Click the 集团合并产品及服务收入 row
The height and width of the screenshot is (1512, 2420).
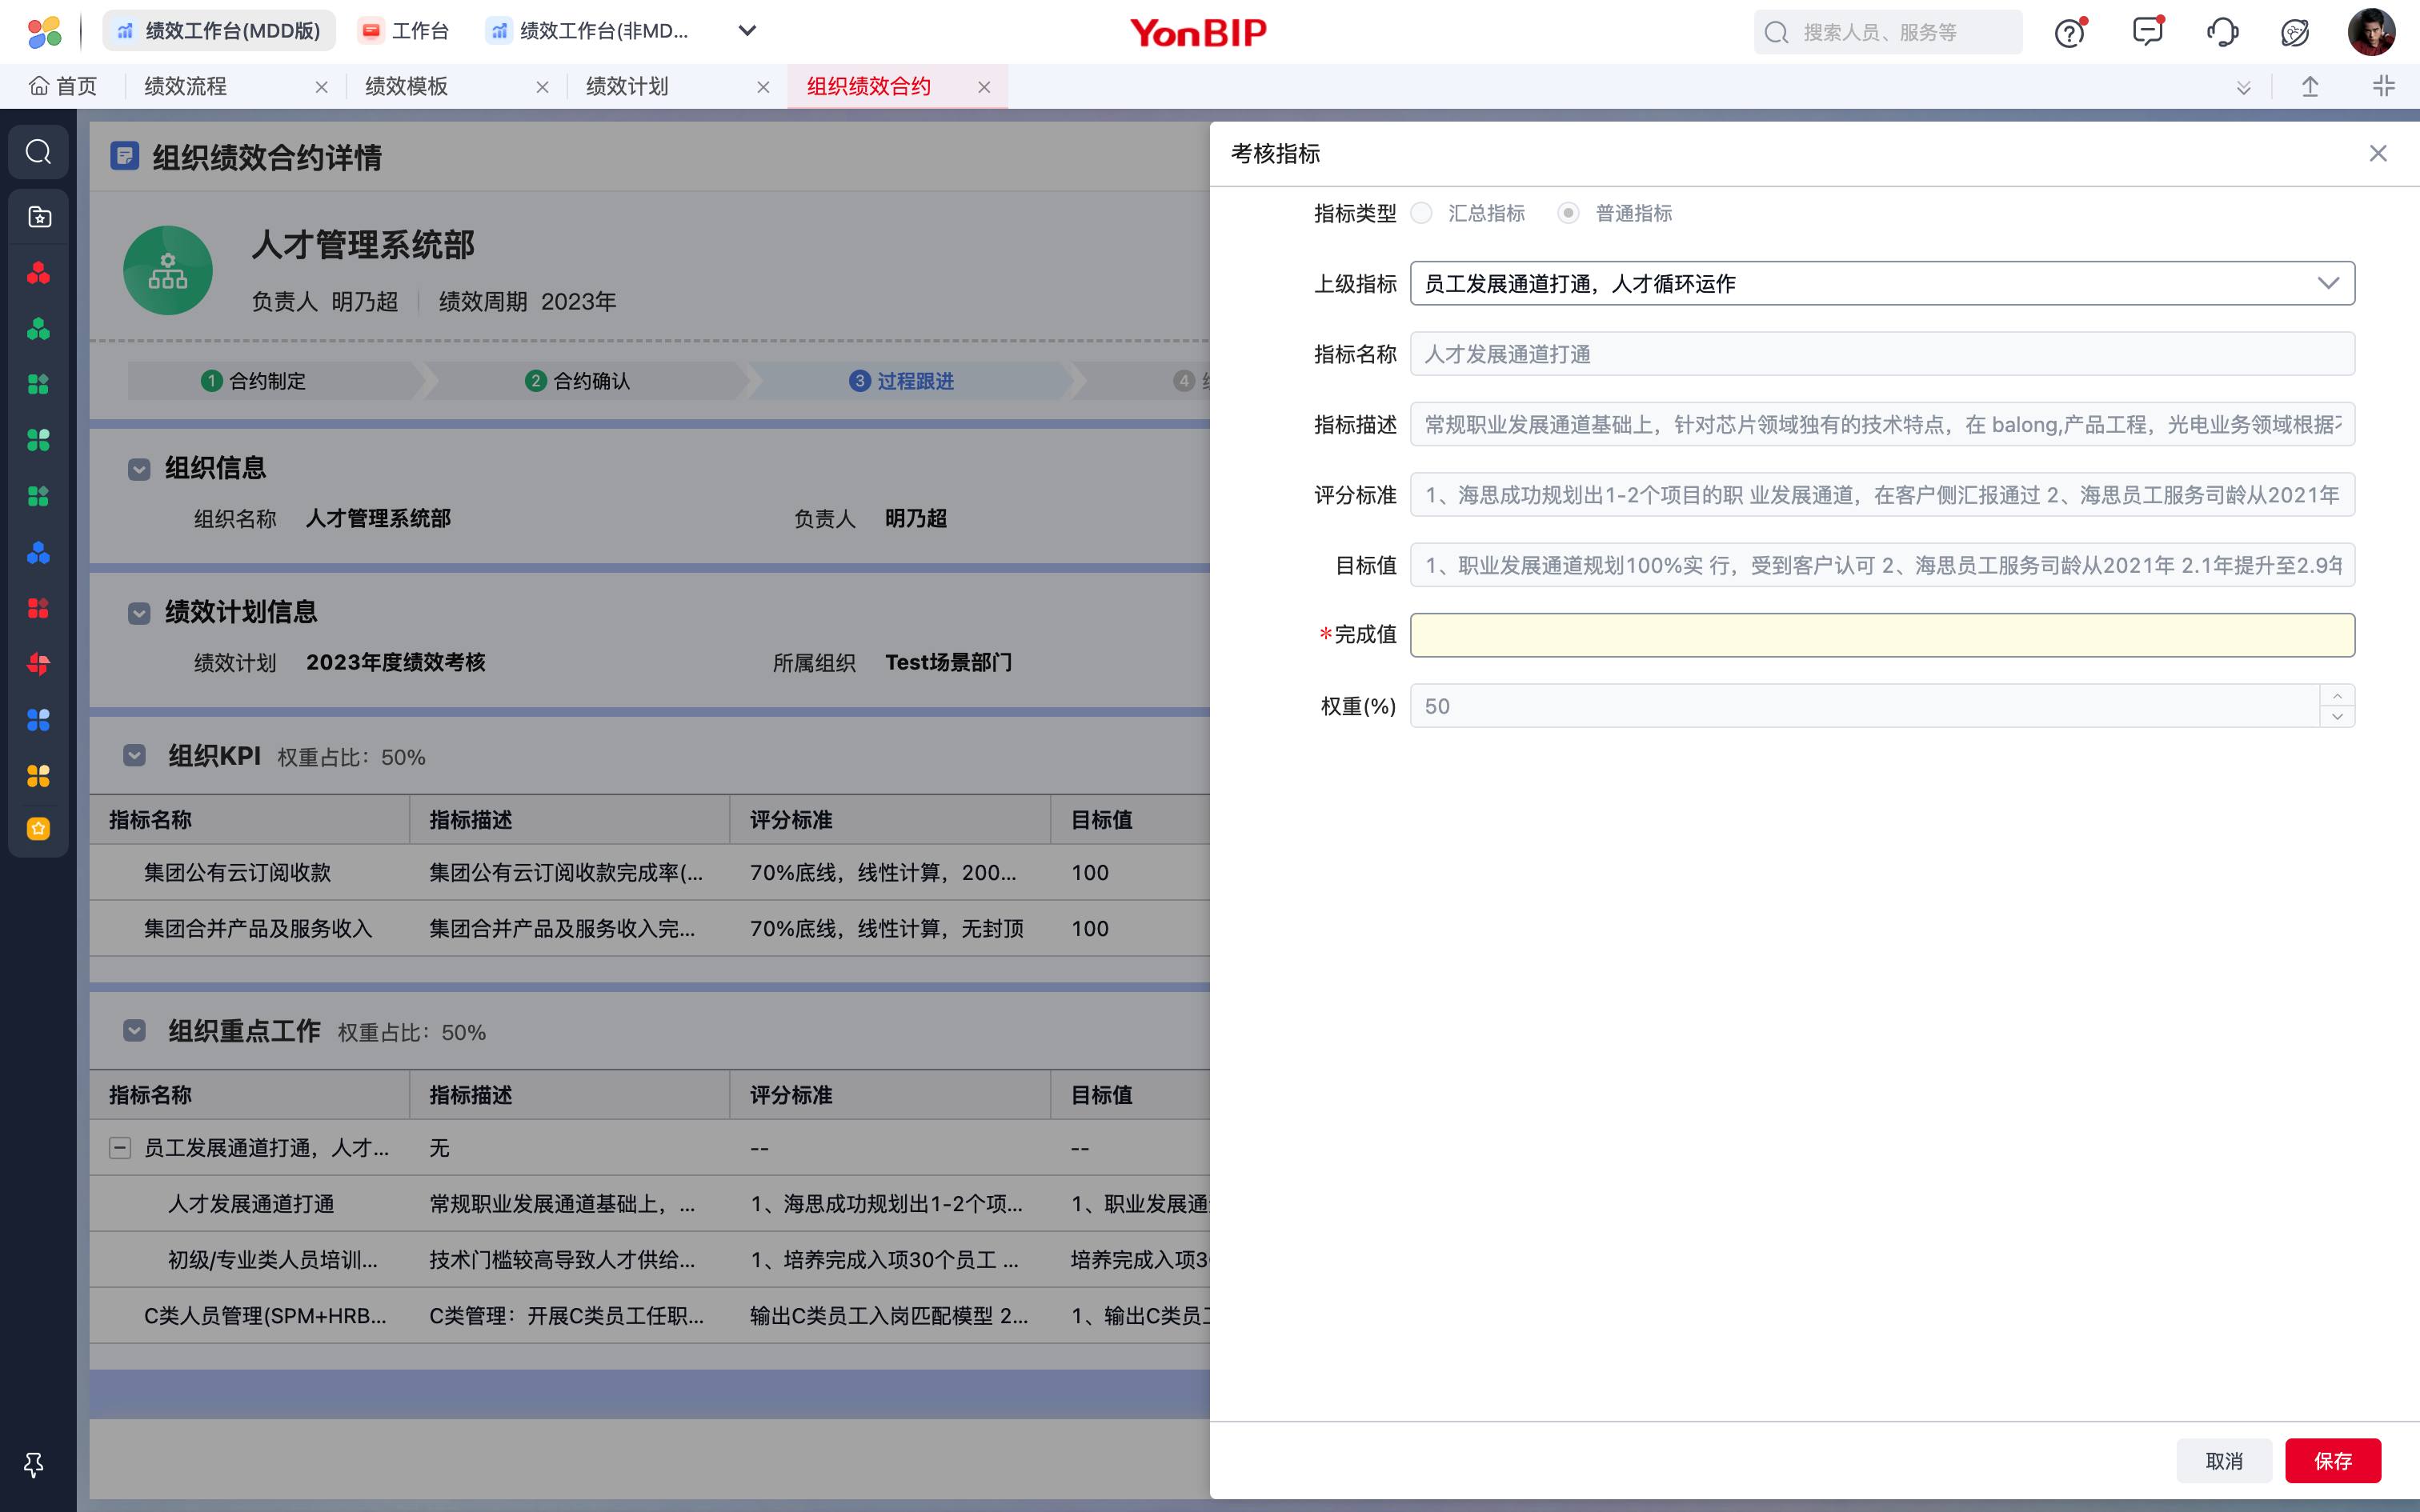click(x=650, y=929)
